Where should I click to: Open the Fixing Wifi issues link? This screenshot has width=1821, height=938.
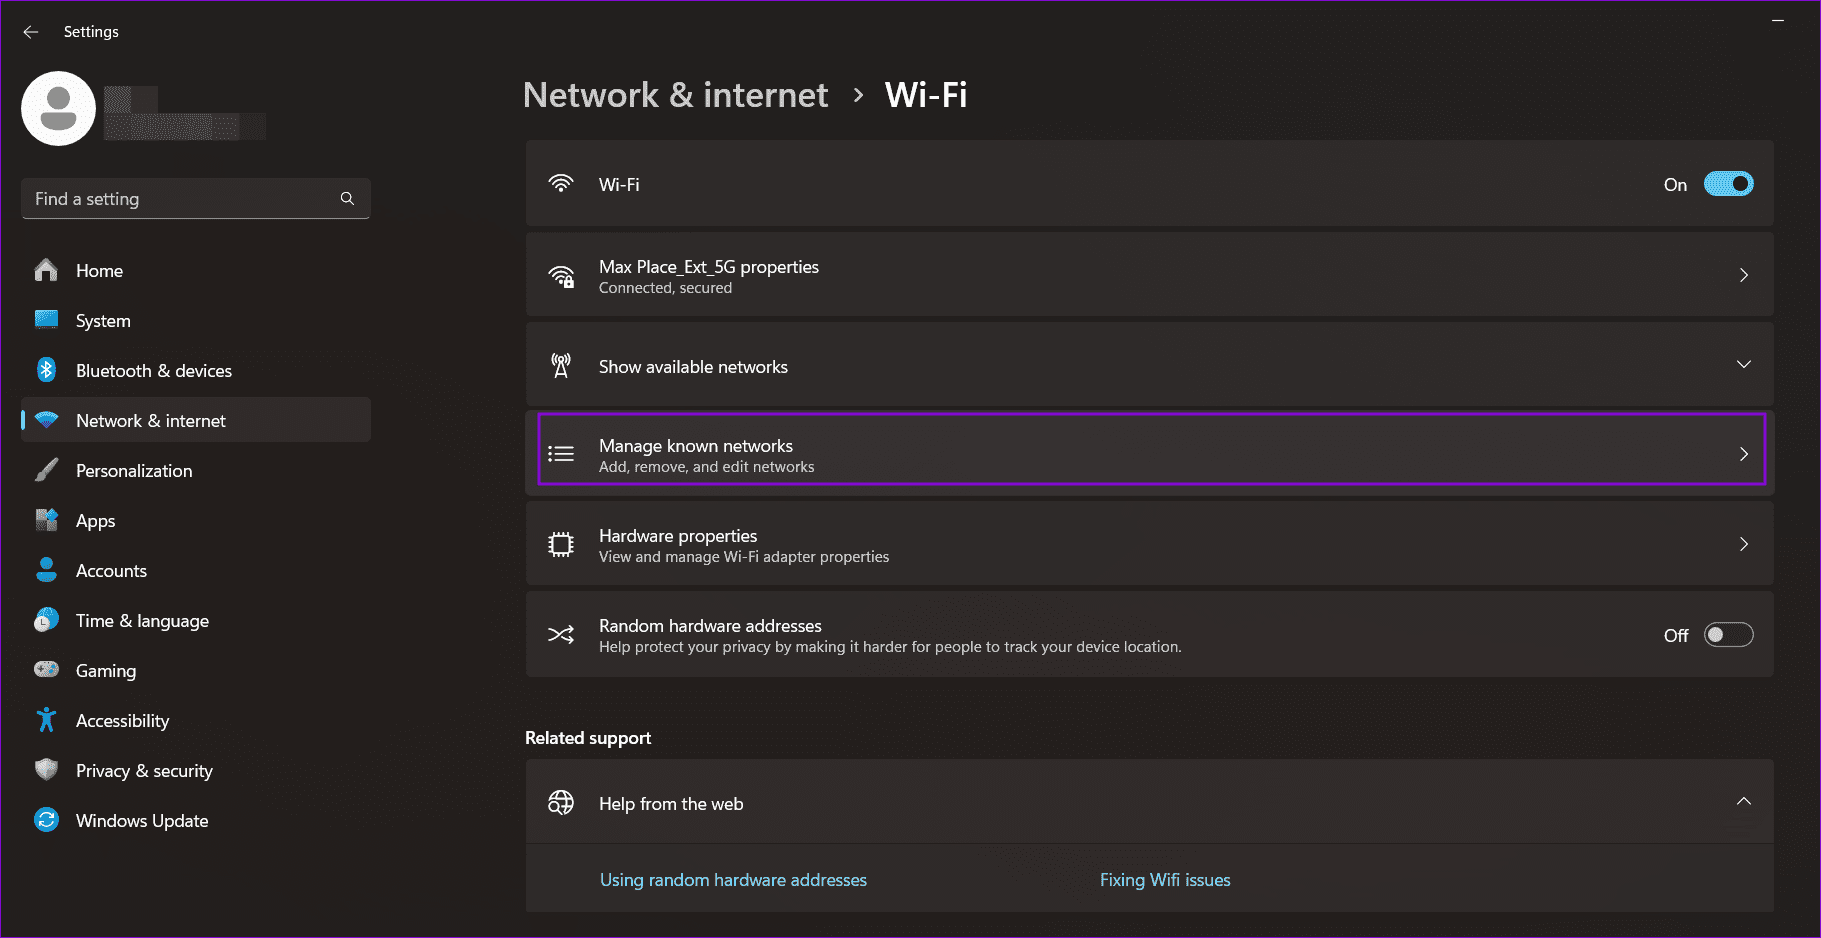tap(1164, 879)
